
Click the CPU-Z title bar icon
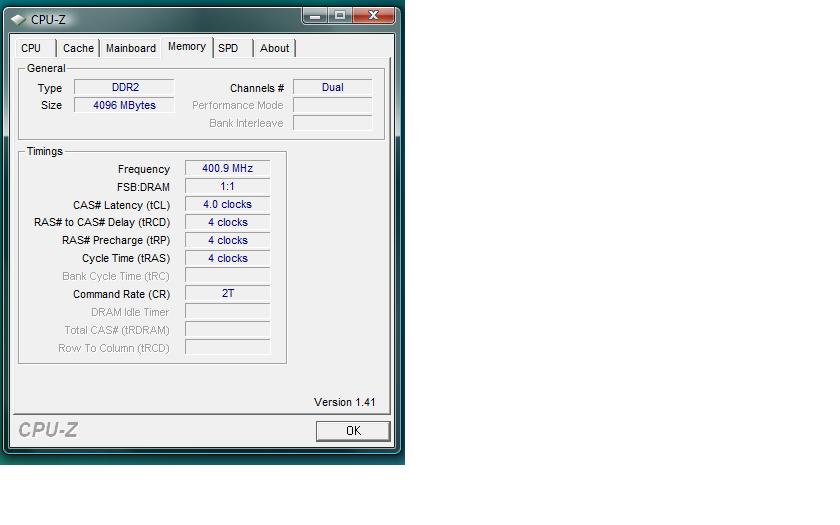click(x=18, y=20)
